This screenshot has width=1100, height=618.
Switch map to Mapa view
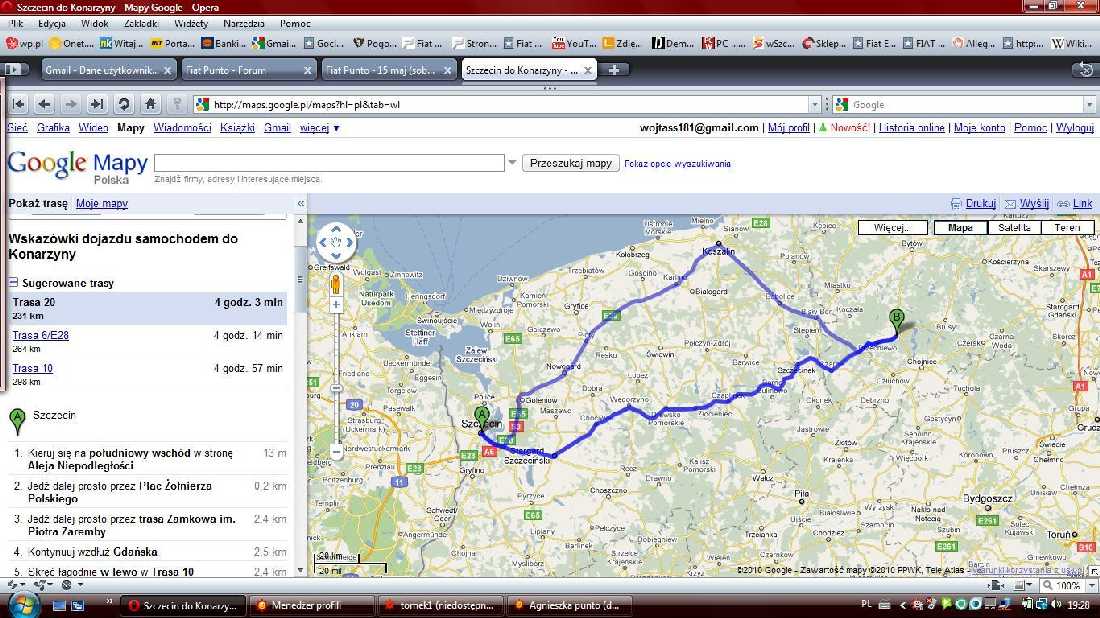click(x=960, y=227)
